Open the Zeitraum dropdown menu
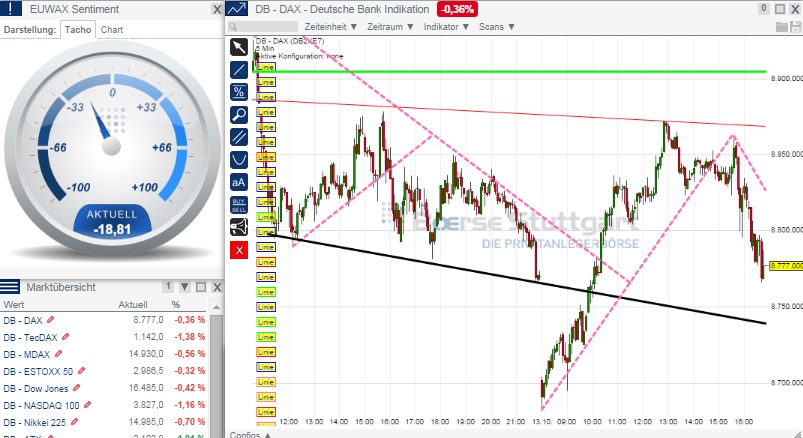The image size is (803, 438). (390, 27)
